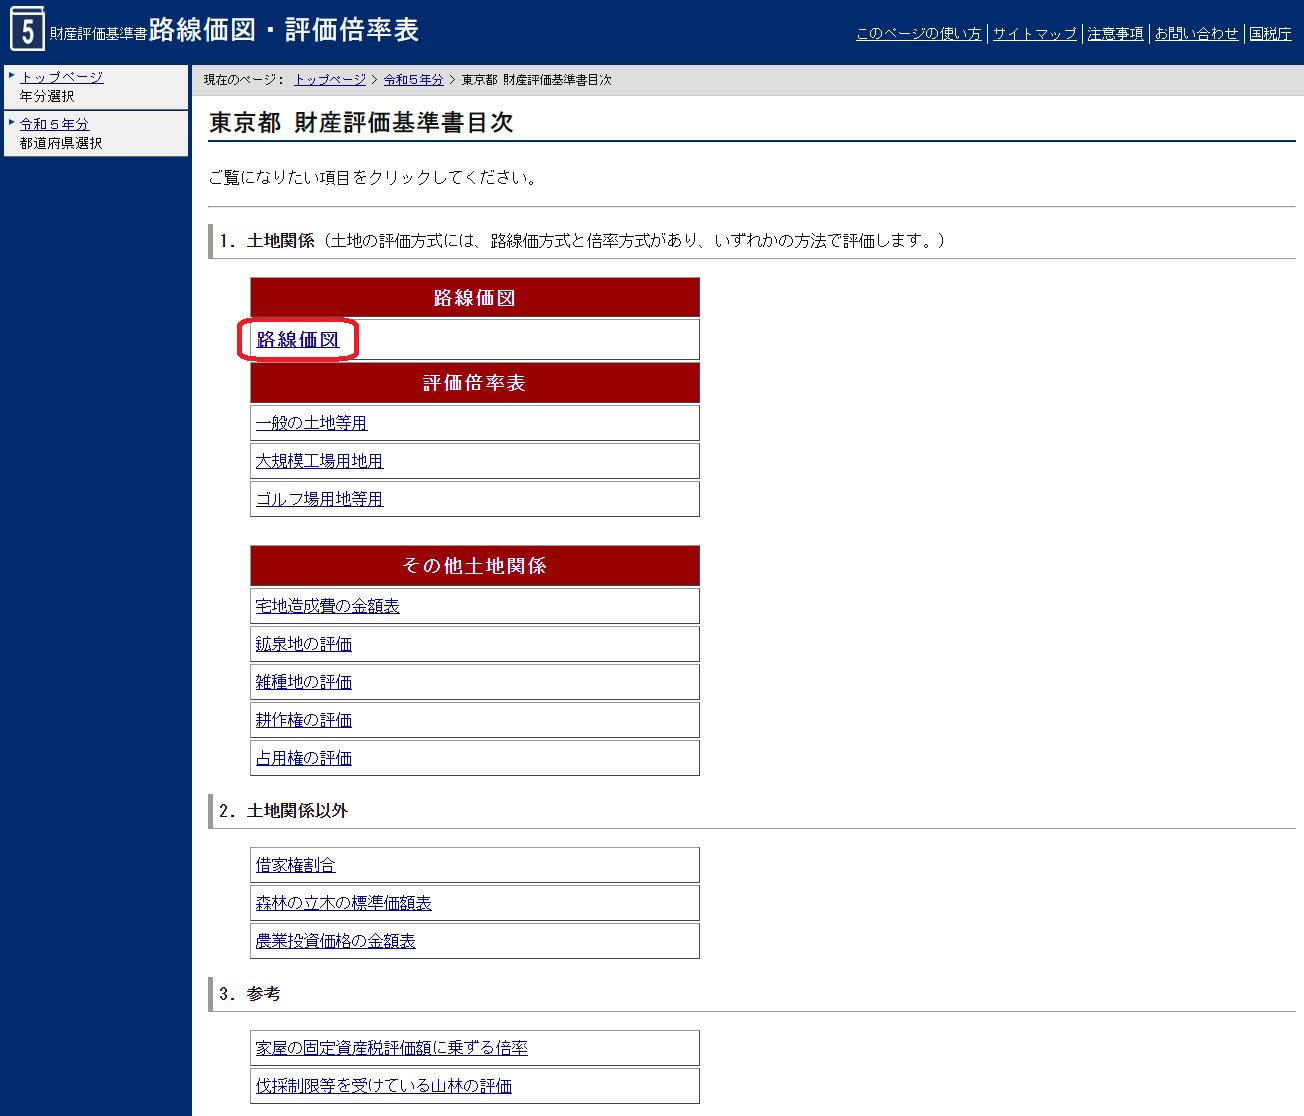This screenshot has width=1304, height=1116.
Task: Click the instruction text ご覧になりたい項目をクリックしてください
Action: pos(375,177)
